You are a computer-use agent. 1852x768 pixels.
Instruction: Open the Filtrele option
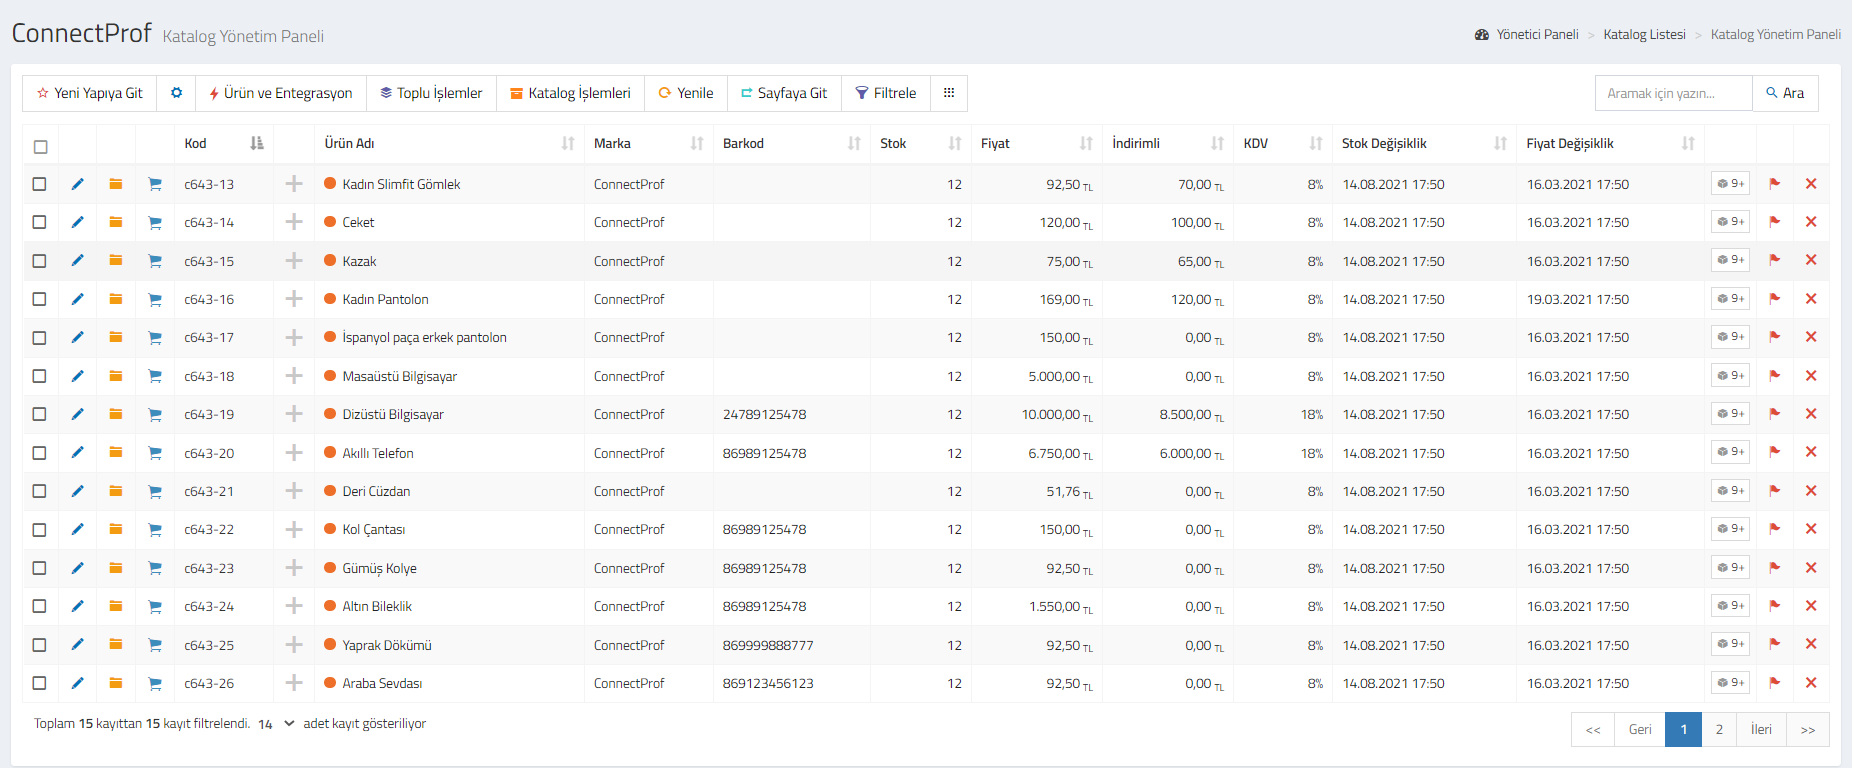tap(886, 93)
